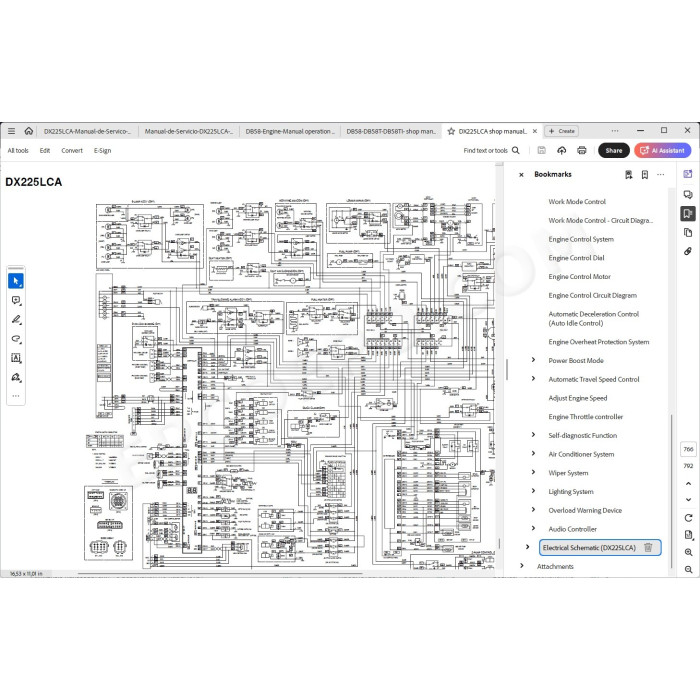This screenshot has height=700, width=700.
Task: Open Bookmarks panel options ellipsis
Action: [661, 175]
